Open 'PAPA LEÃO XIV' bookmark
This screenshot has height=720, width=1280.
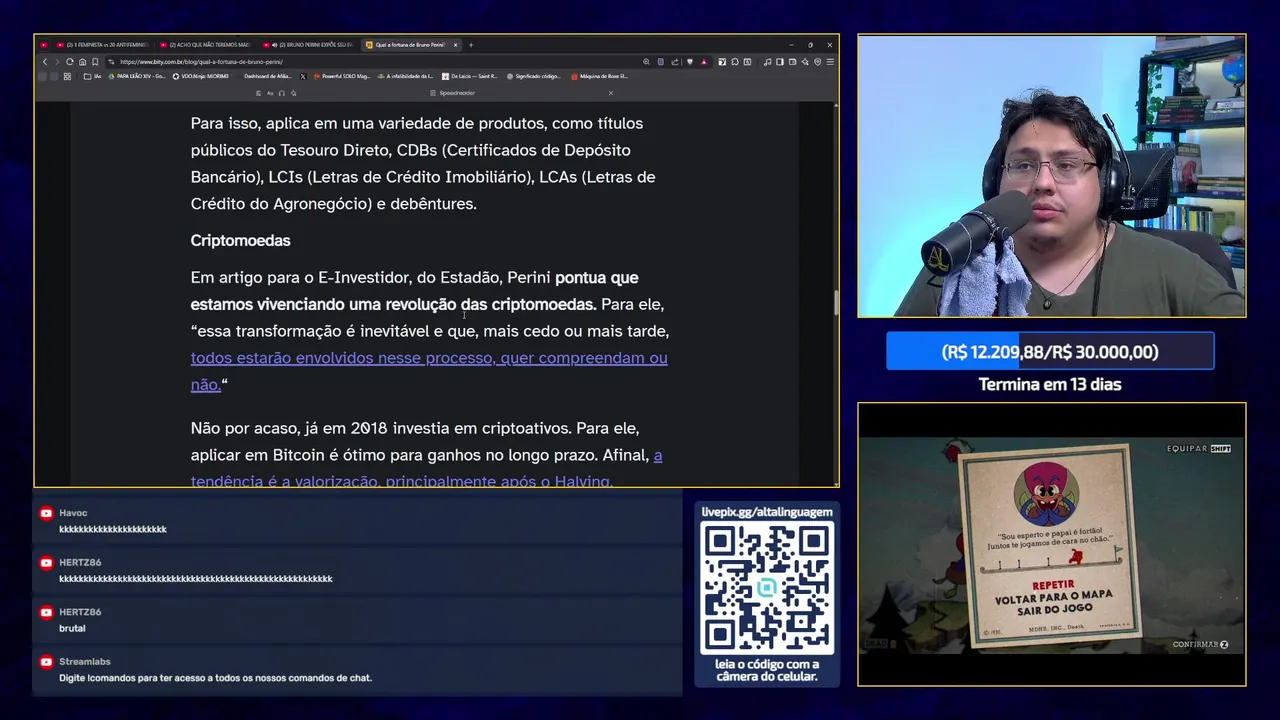tap(137, 76)
